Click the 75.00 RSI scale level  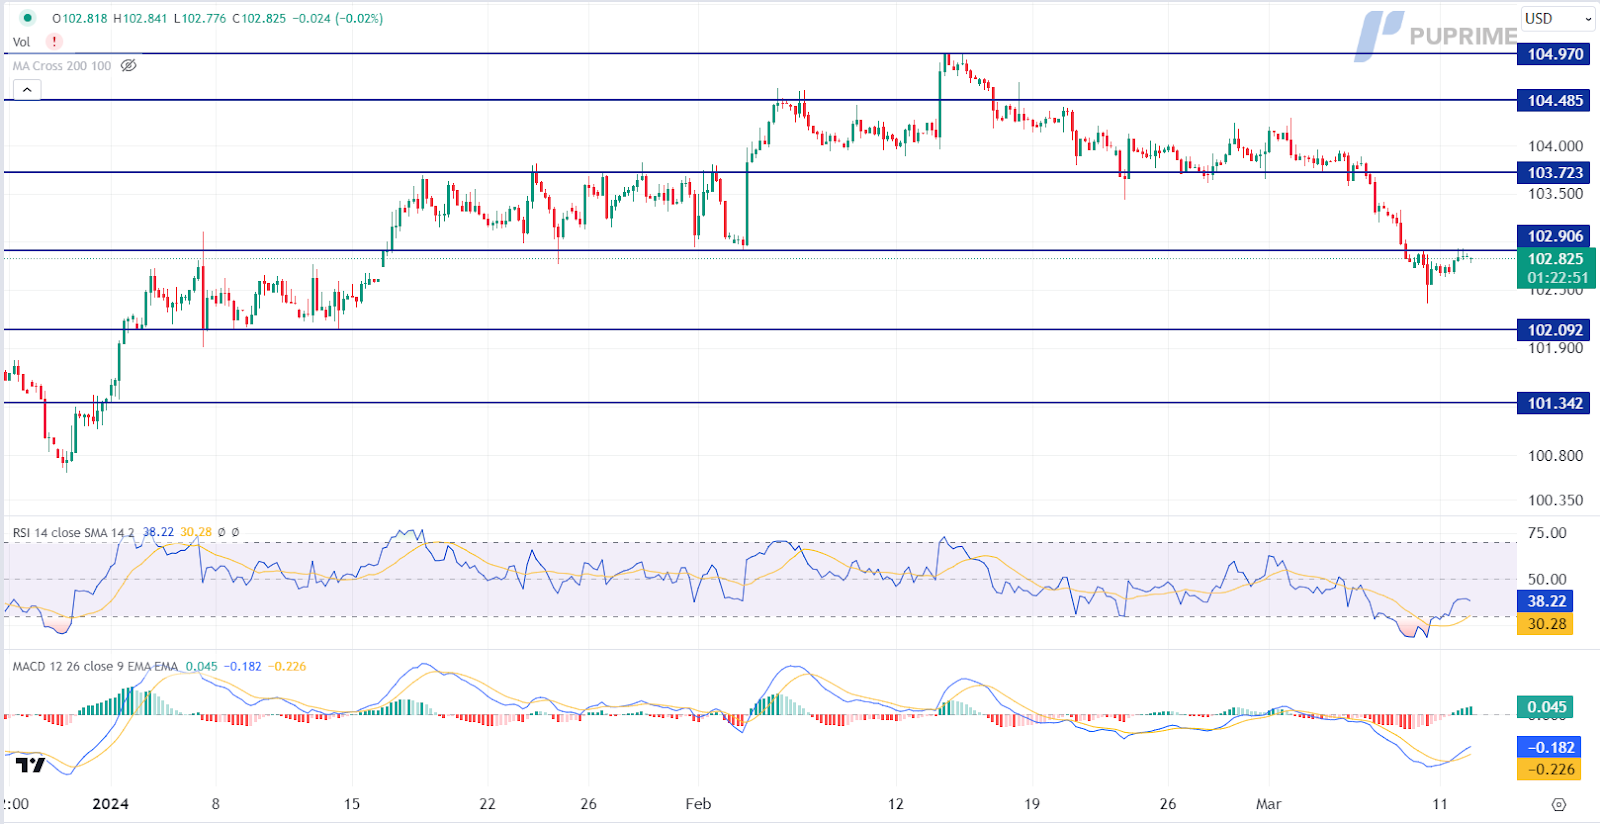[1547, 533]
